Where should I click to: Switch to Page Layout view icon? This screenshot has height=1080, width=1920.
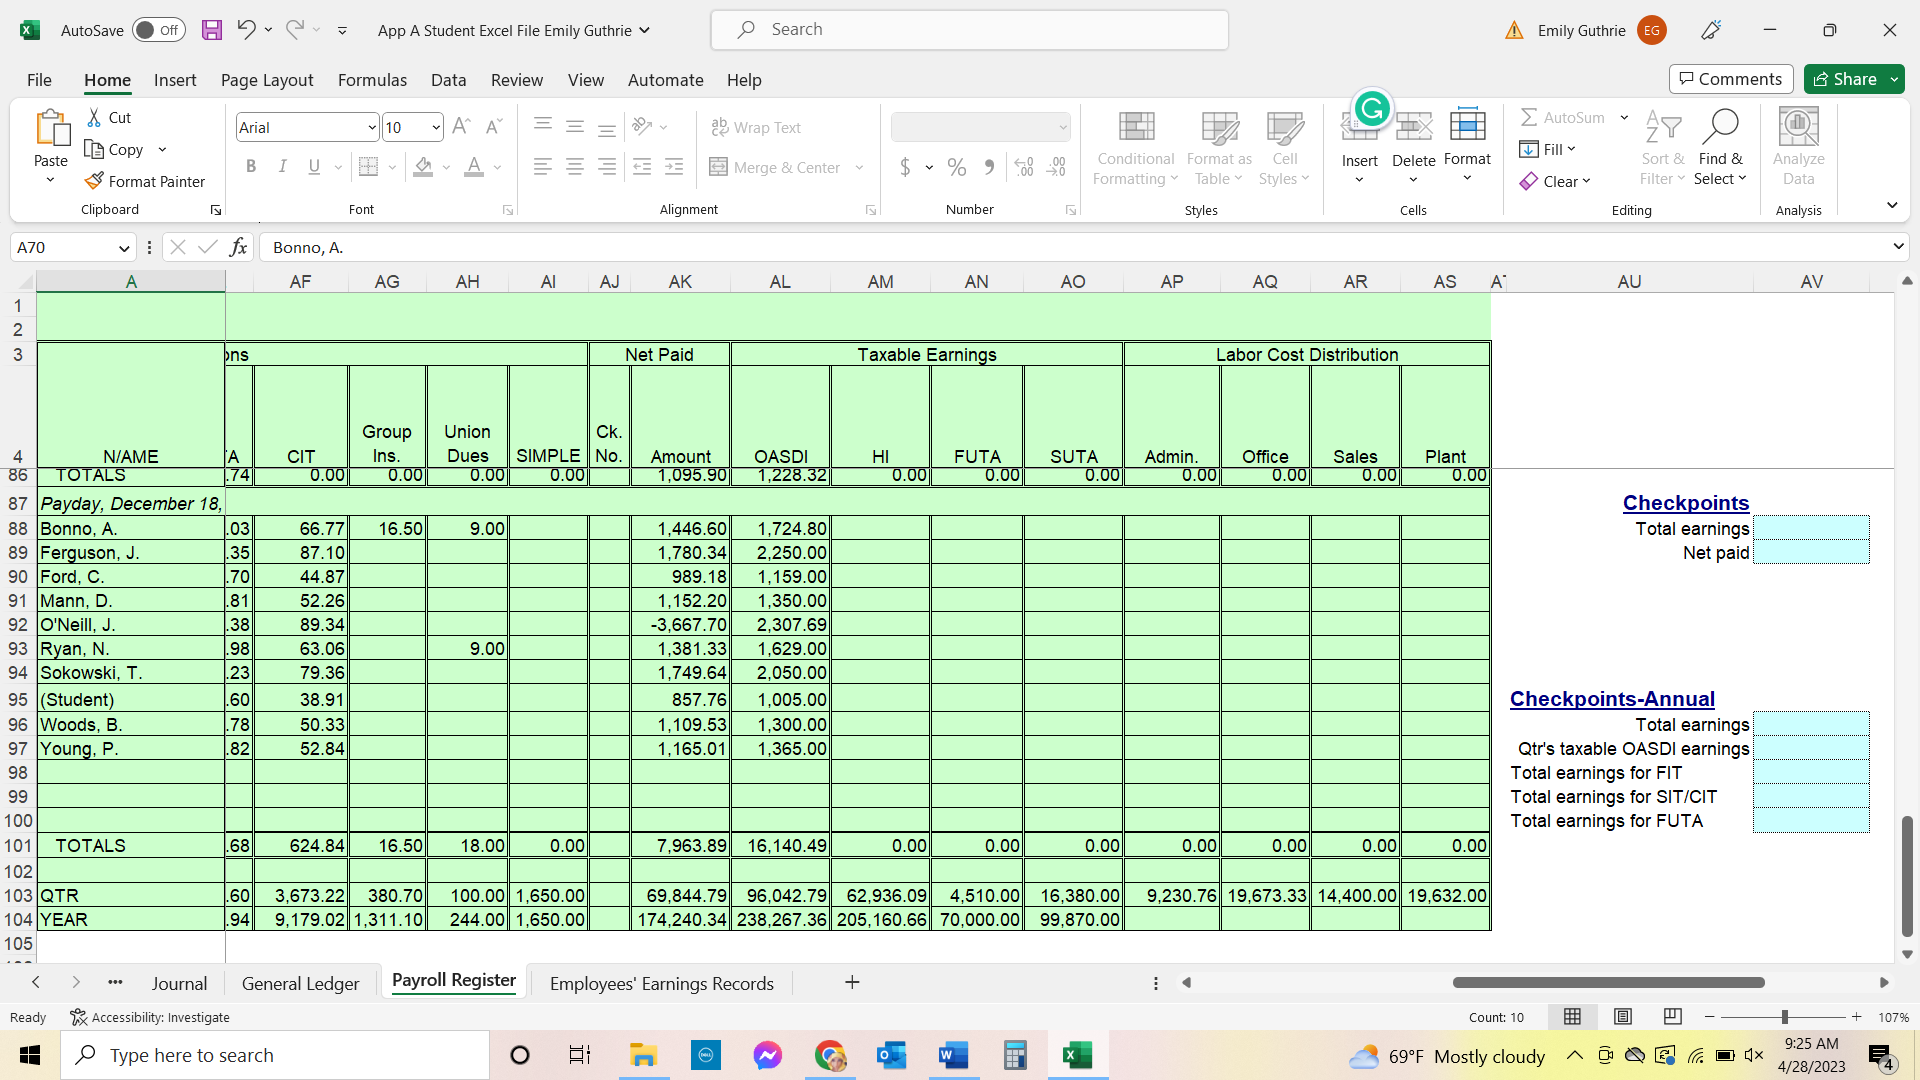pyautogui.click(x=1623, y=1017)
